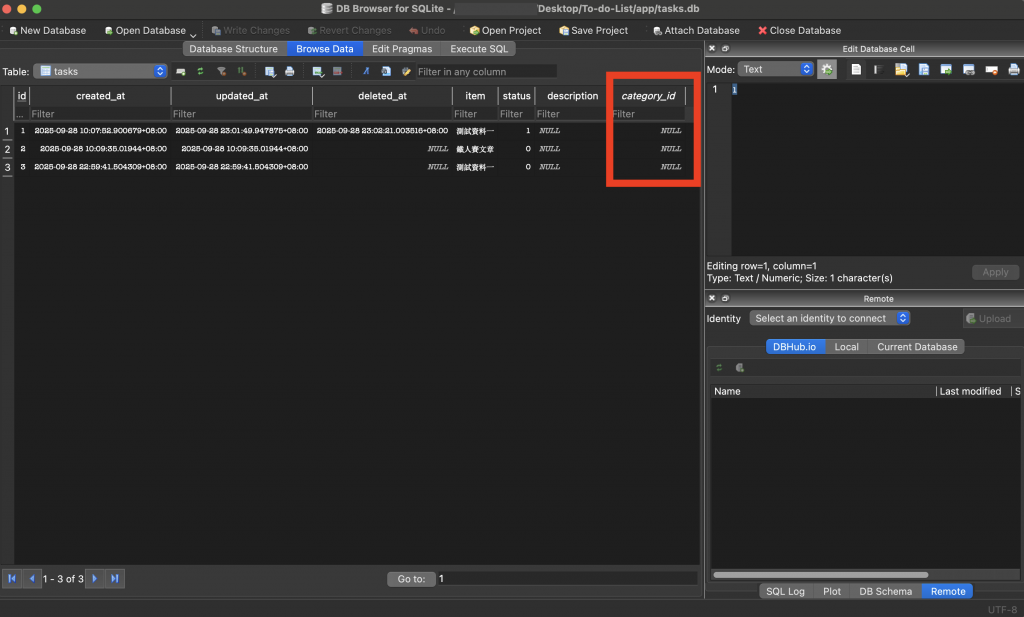Click database icon beside Remote refresh icon
This screenshot has height=617, width=1024.
click(x=740, y=368)
